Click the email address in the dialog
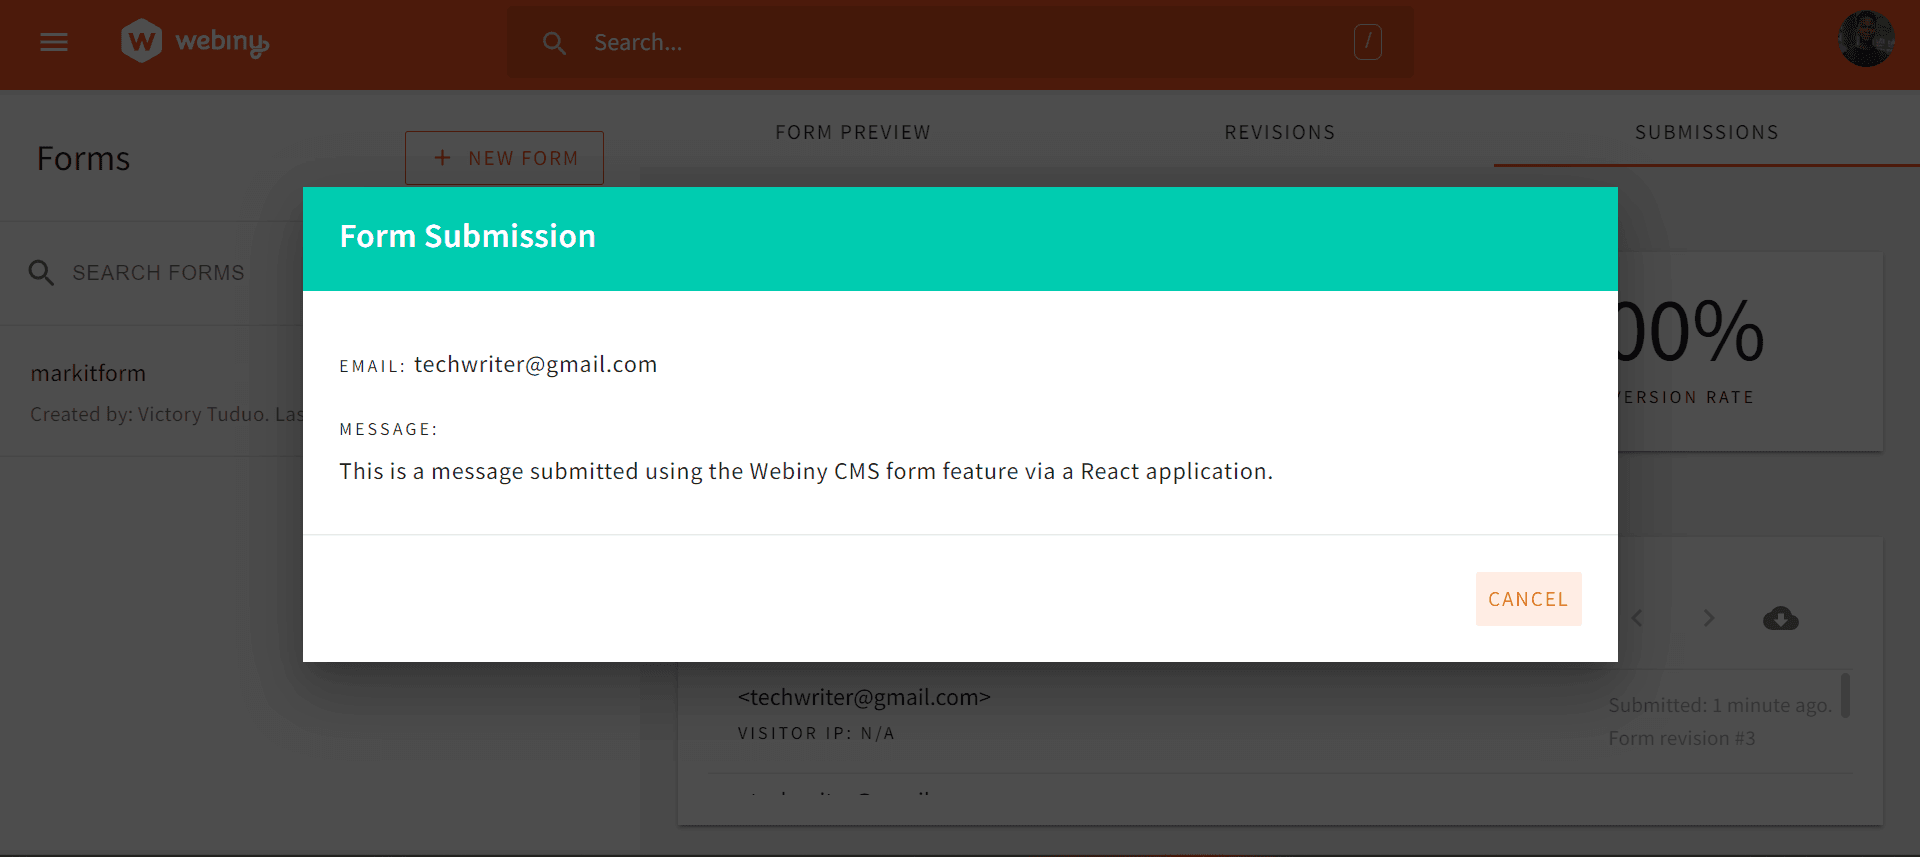The width and height of the screenshot is (1920, 857). [535, 365]
